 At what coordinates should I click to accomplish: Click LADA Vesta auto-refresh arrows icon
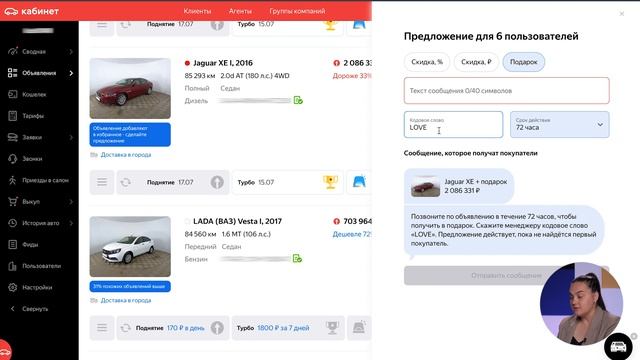click(x=126, y=328)
